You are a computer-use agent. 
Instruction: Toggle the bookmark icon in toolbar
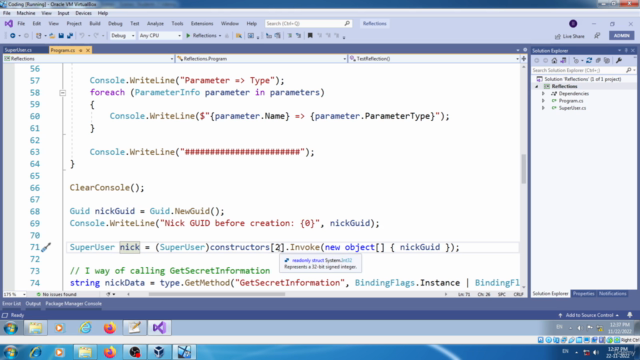pos(310,36)
